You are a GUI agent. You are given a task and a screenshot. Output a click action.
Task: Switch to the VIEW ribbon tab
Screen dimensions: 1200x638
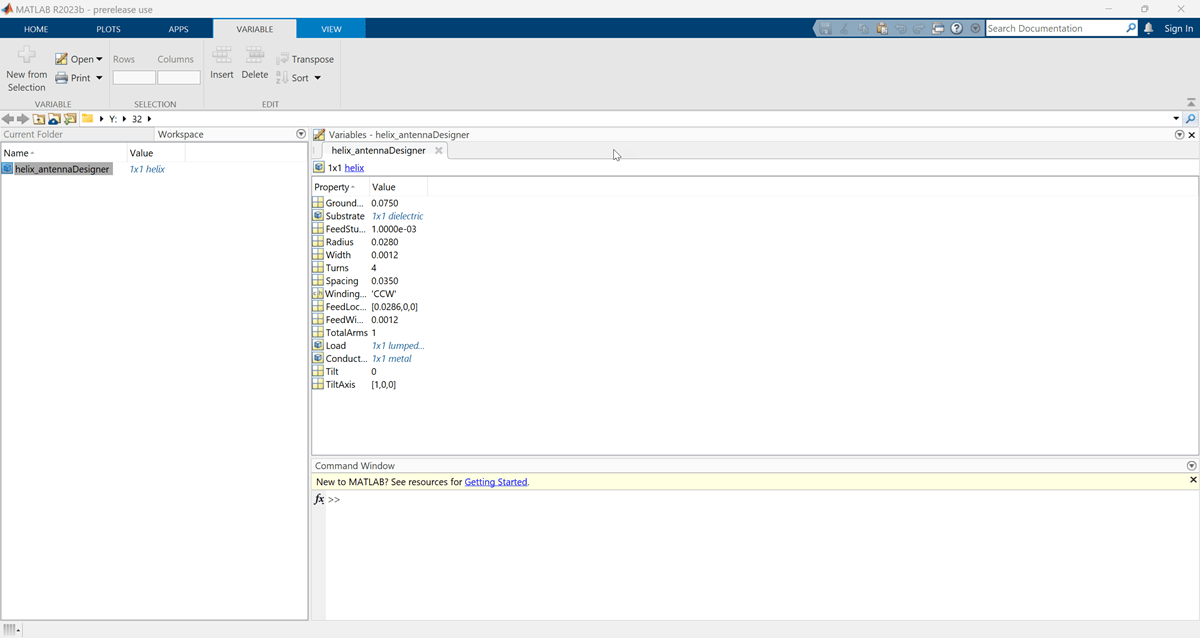(x=331, y=29)
